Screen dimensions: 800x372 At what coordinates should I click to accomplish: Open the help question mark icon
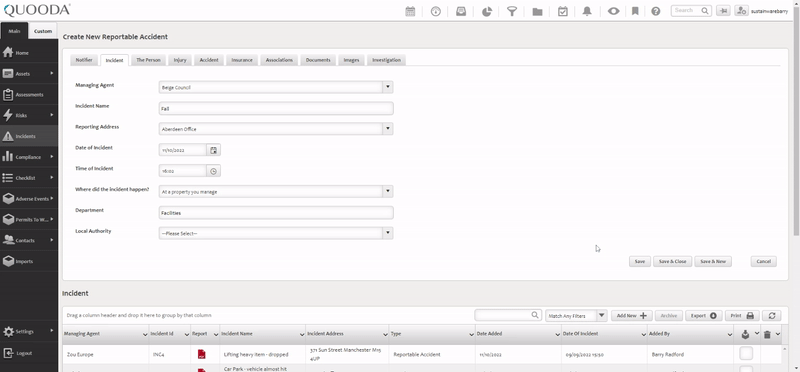[656, 11]
